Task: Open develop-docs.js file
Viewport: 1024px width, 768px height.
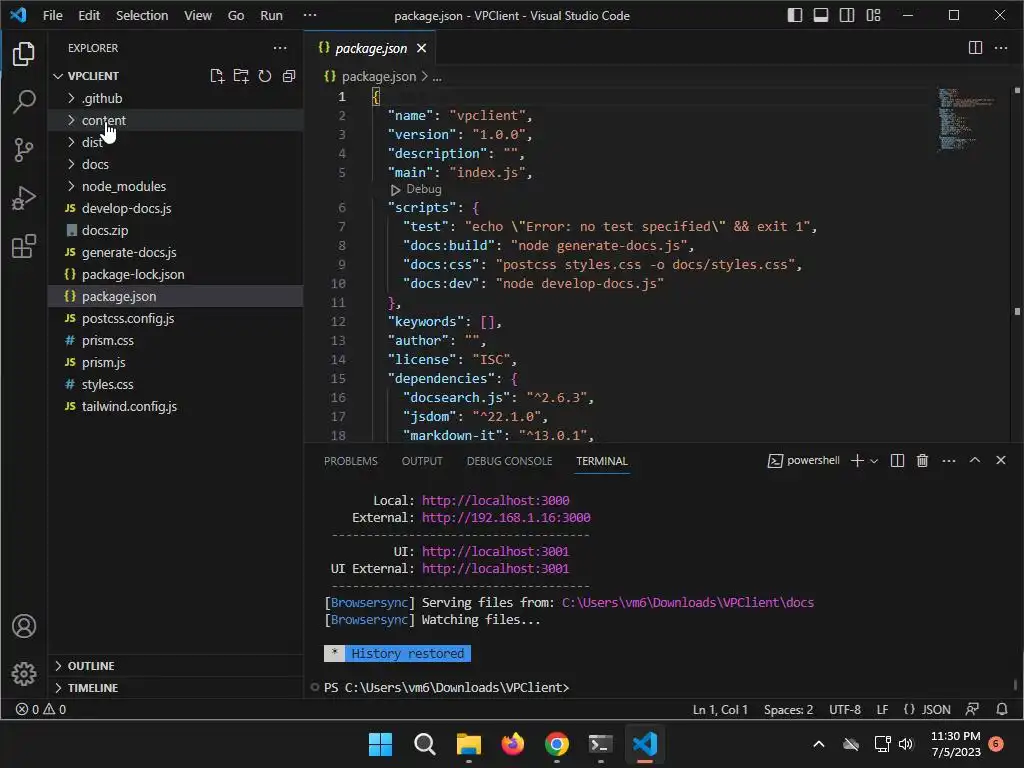Action: tap(175, 208)
